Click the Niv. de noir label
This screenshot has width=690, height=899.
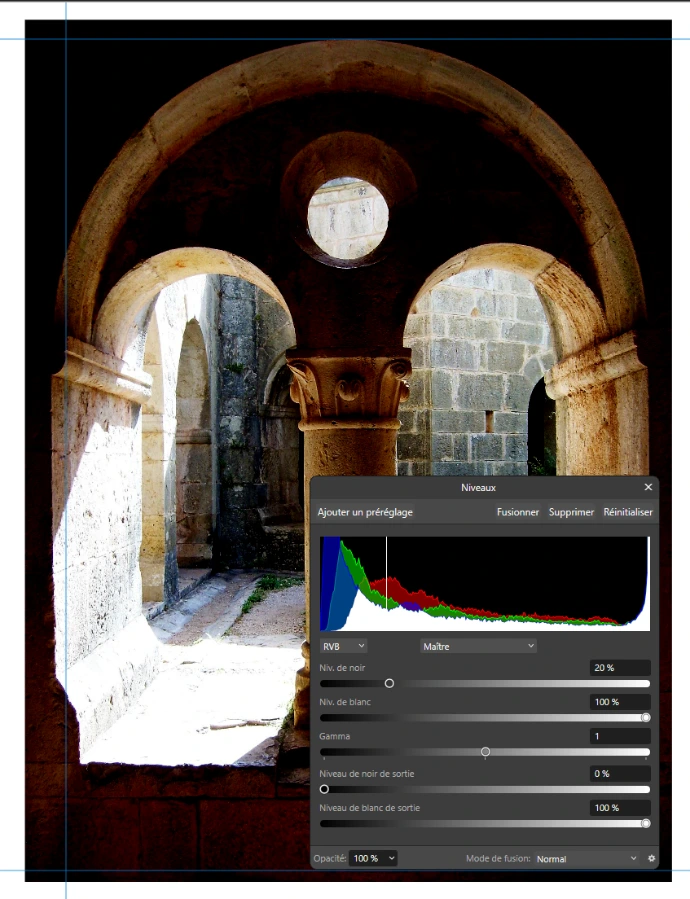coord(342,667)
